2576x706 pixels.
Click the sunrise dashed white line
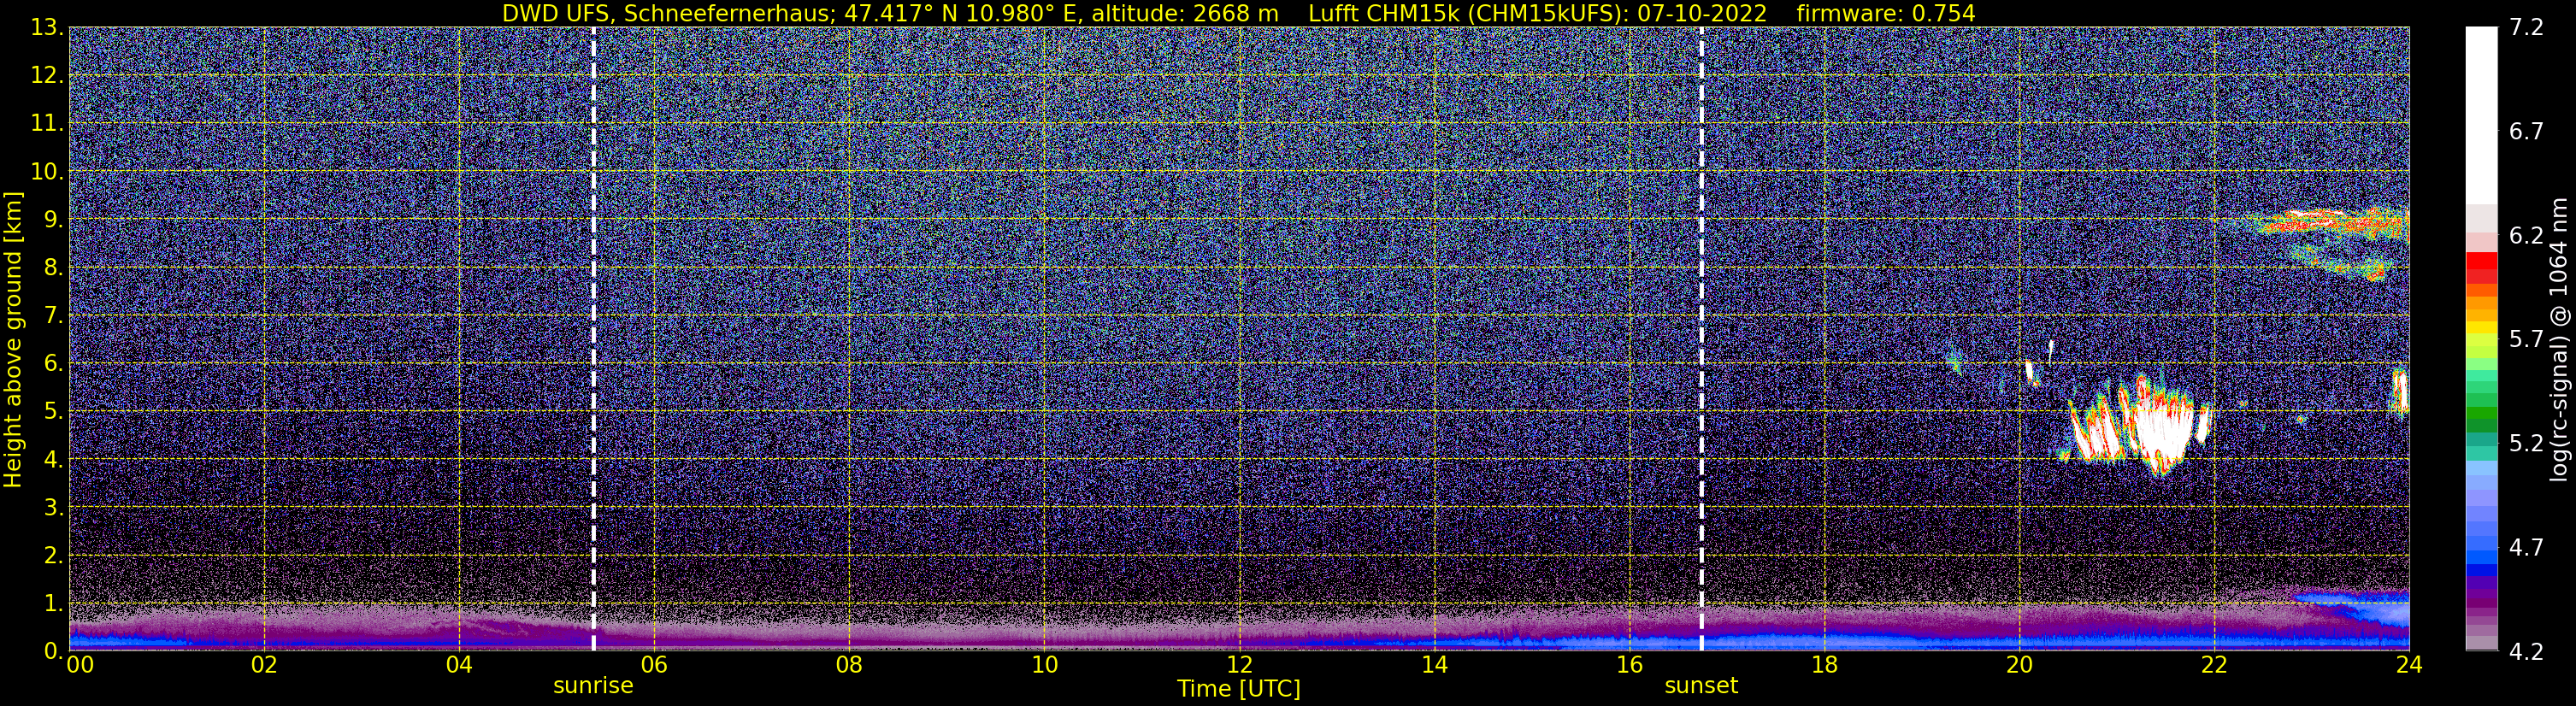click(x=593, y=338)
